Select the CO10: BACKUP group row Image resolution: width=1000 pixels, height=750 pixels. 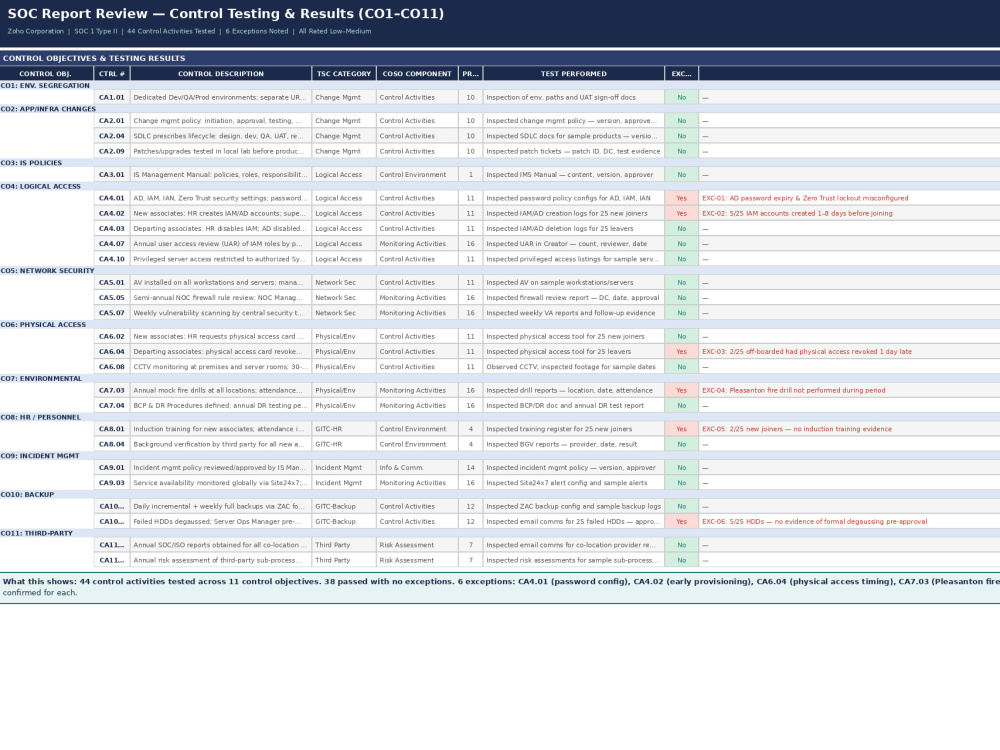point(500,494)
